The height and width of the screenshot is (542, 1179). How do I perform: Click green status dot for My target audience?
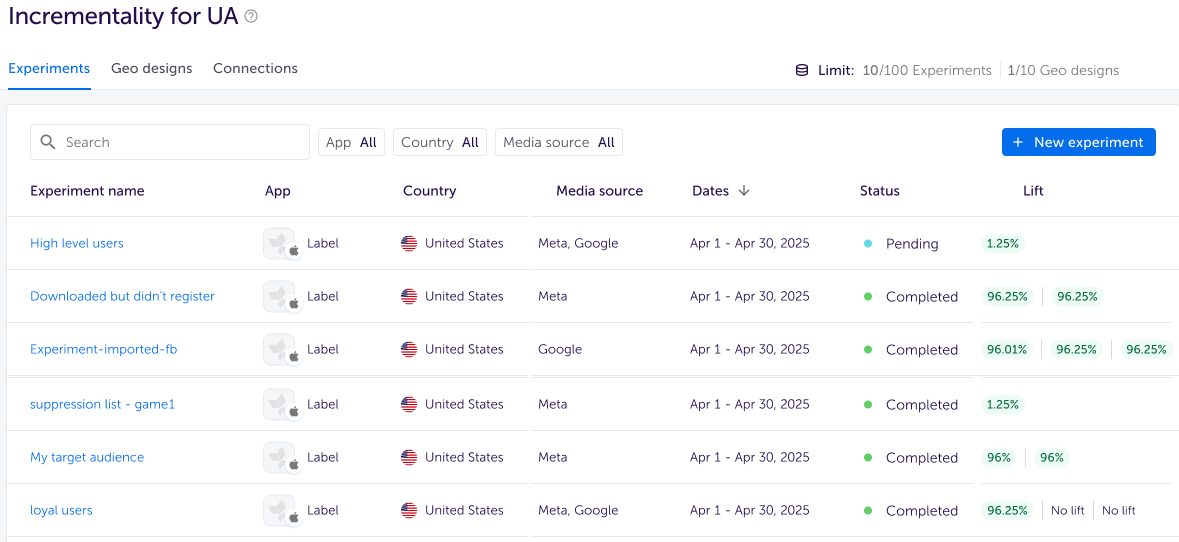[868, 458]
